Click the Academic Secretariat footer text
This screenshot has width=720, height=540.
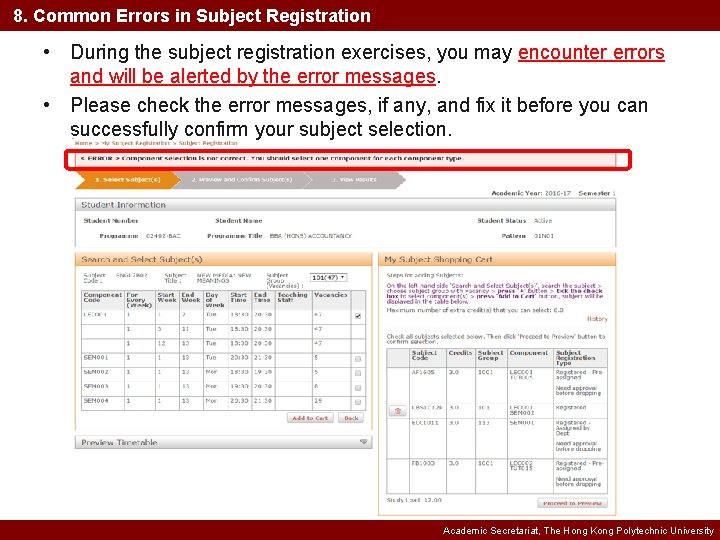pyautogui.click(x=578, y=530)
